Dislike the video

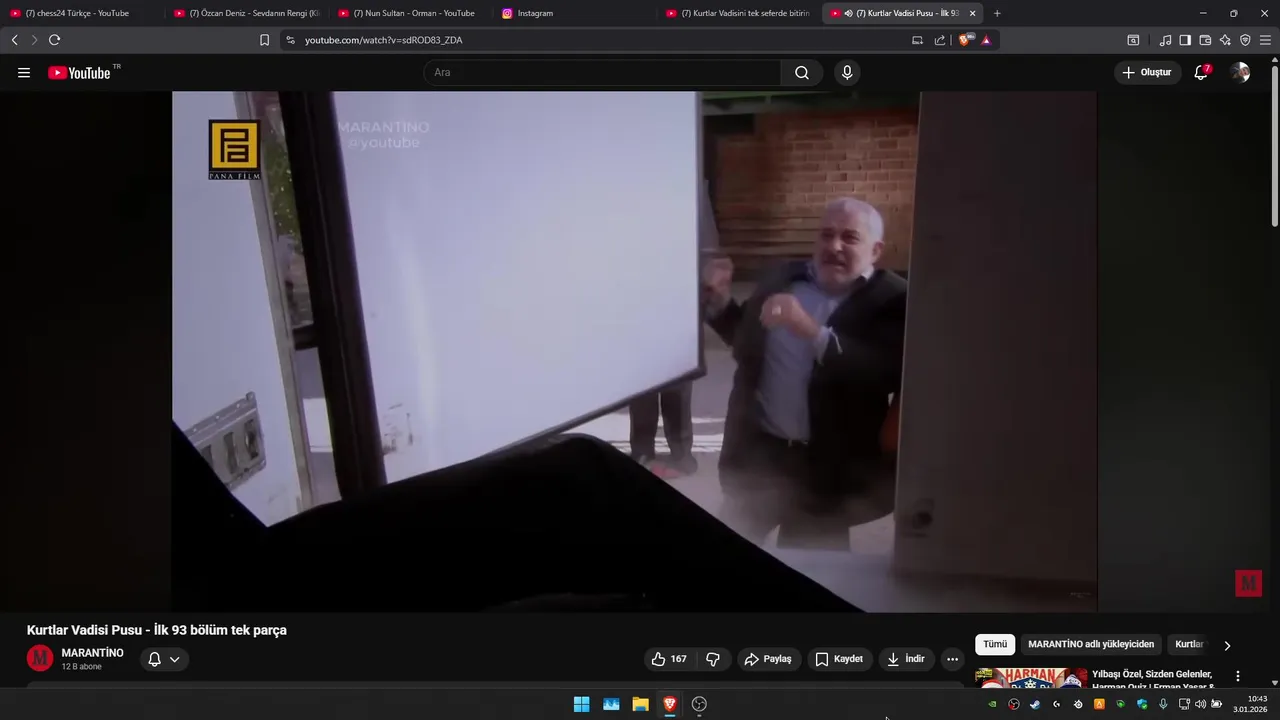[713, 659]
